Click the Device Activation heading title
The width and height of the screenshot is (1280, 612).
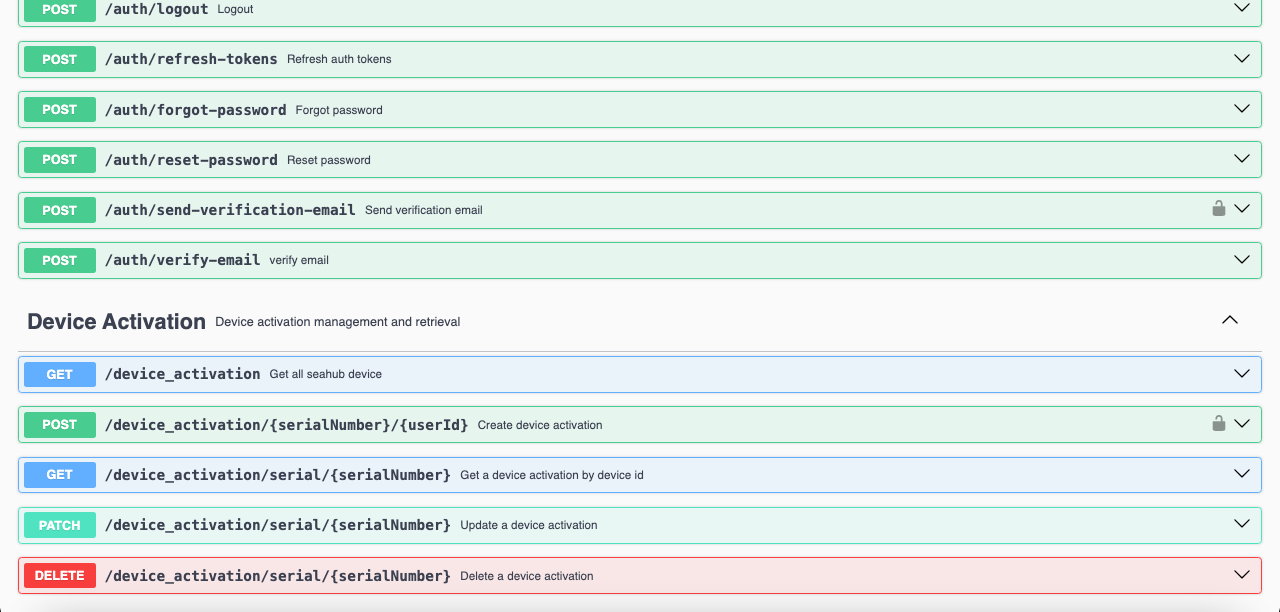[x=116, y=322]
